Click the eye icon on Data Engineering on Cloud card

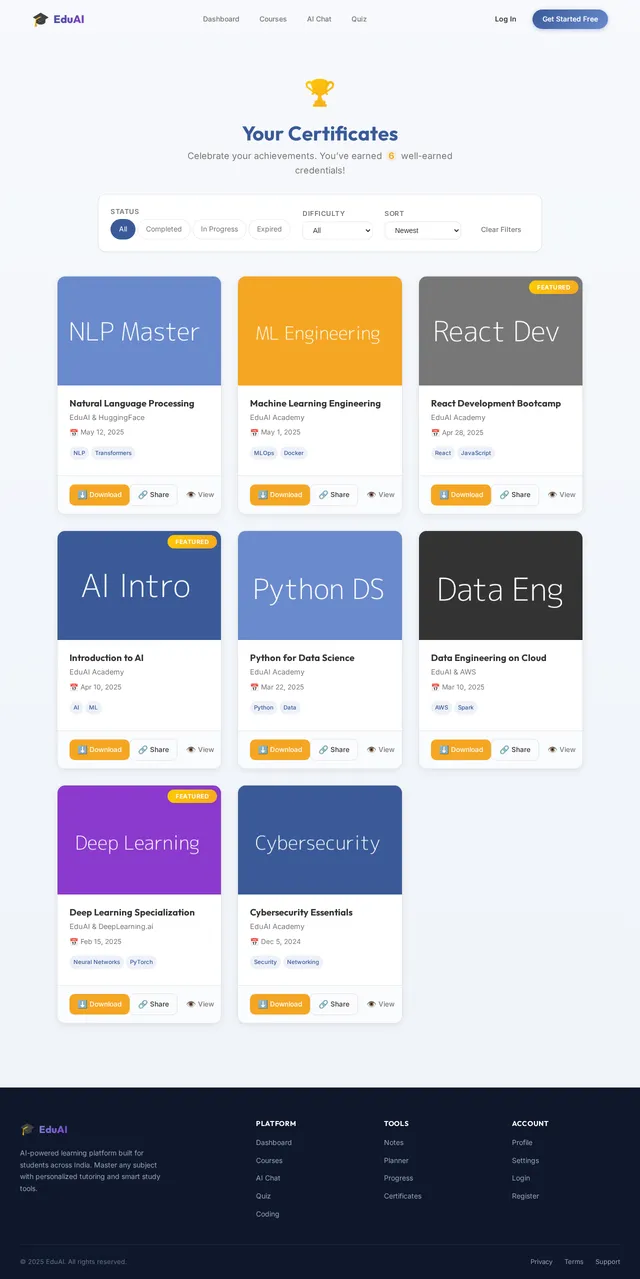553,750
